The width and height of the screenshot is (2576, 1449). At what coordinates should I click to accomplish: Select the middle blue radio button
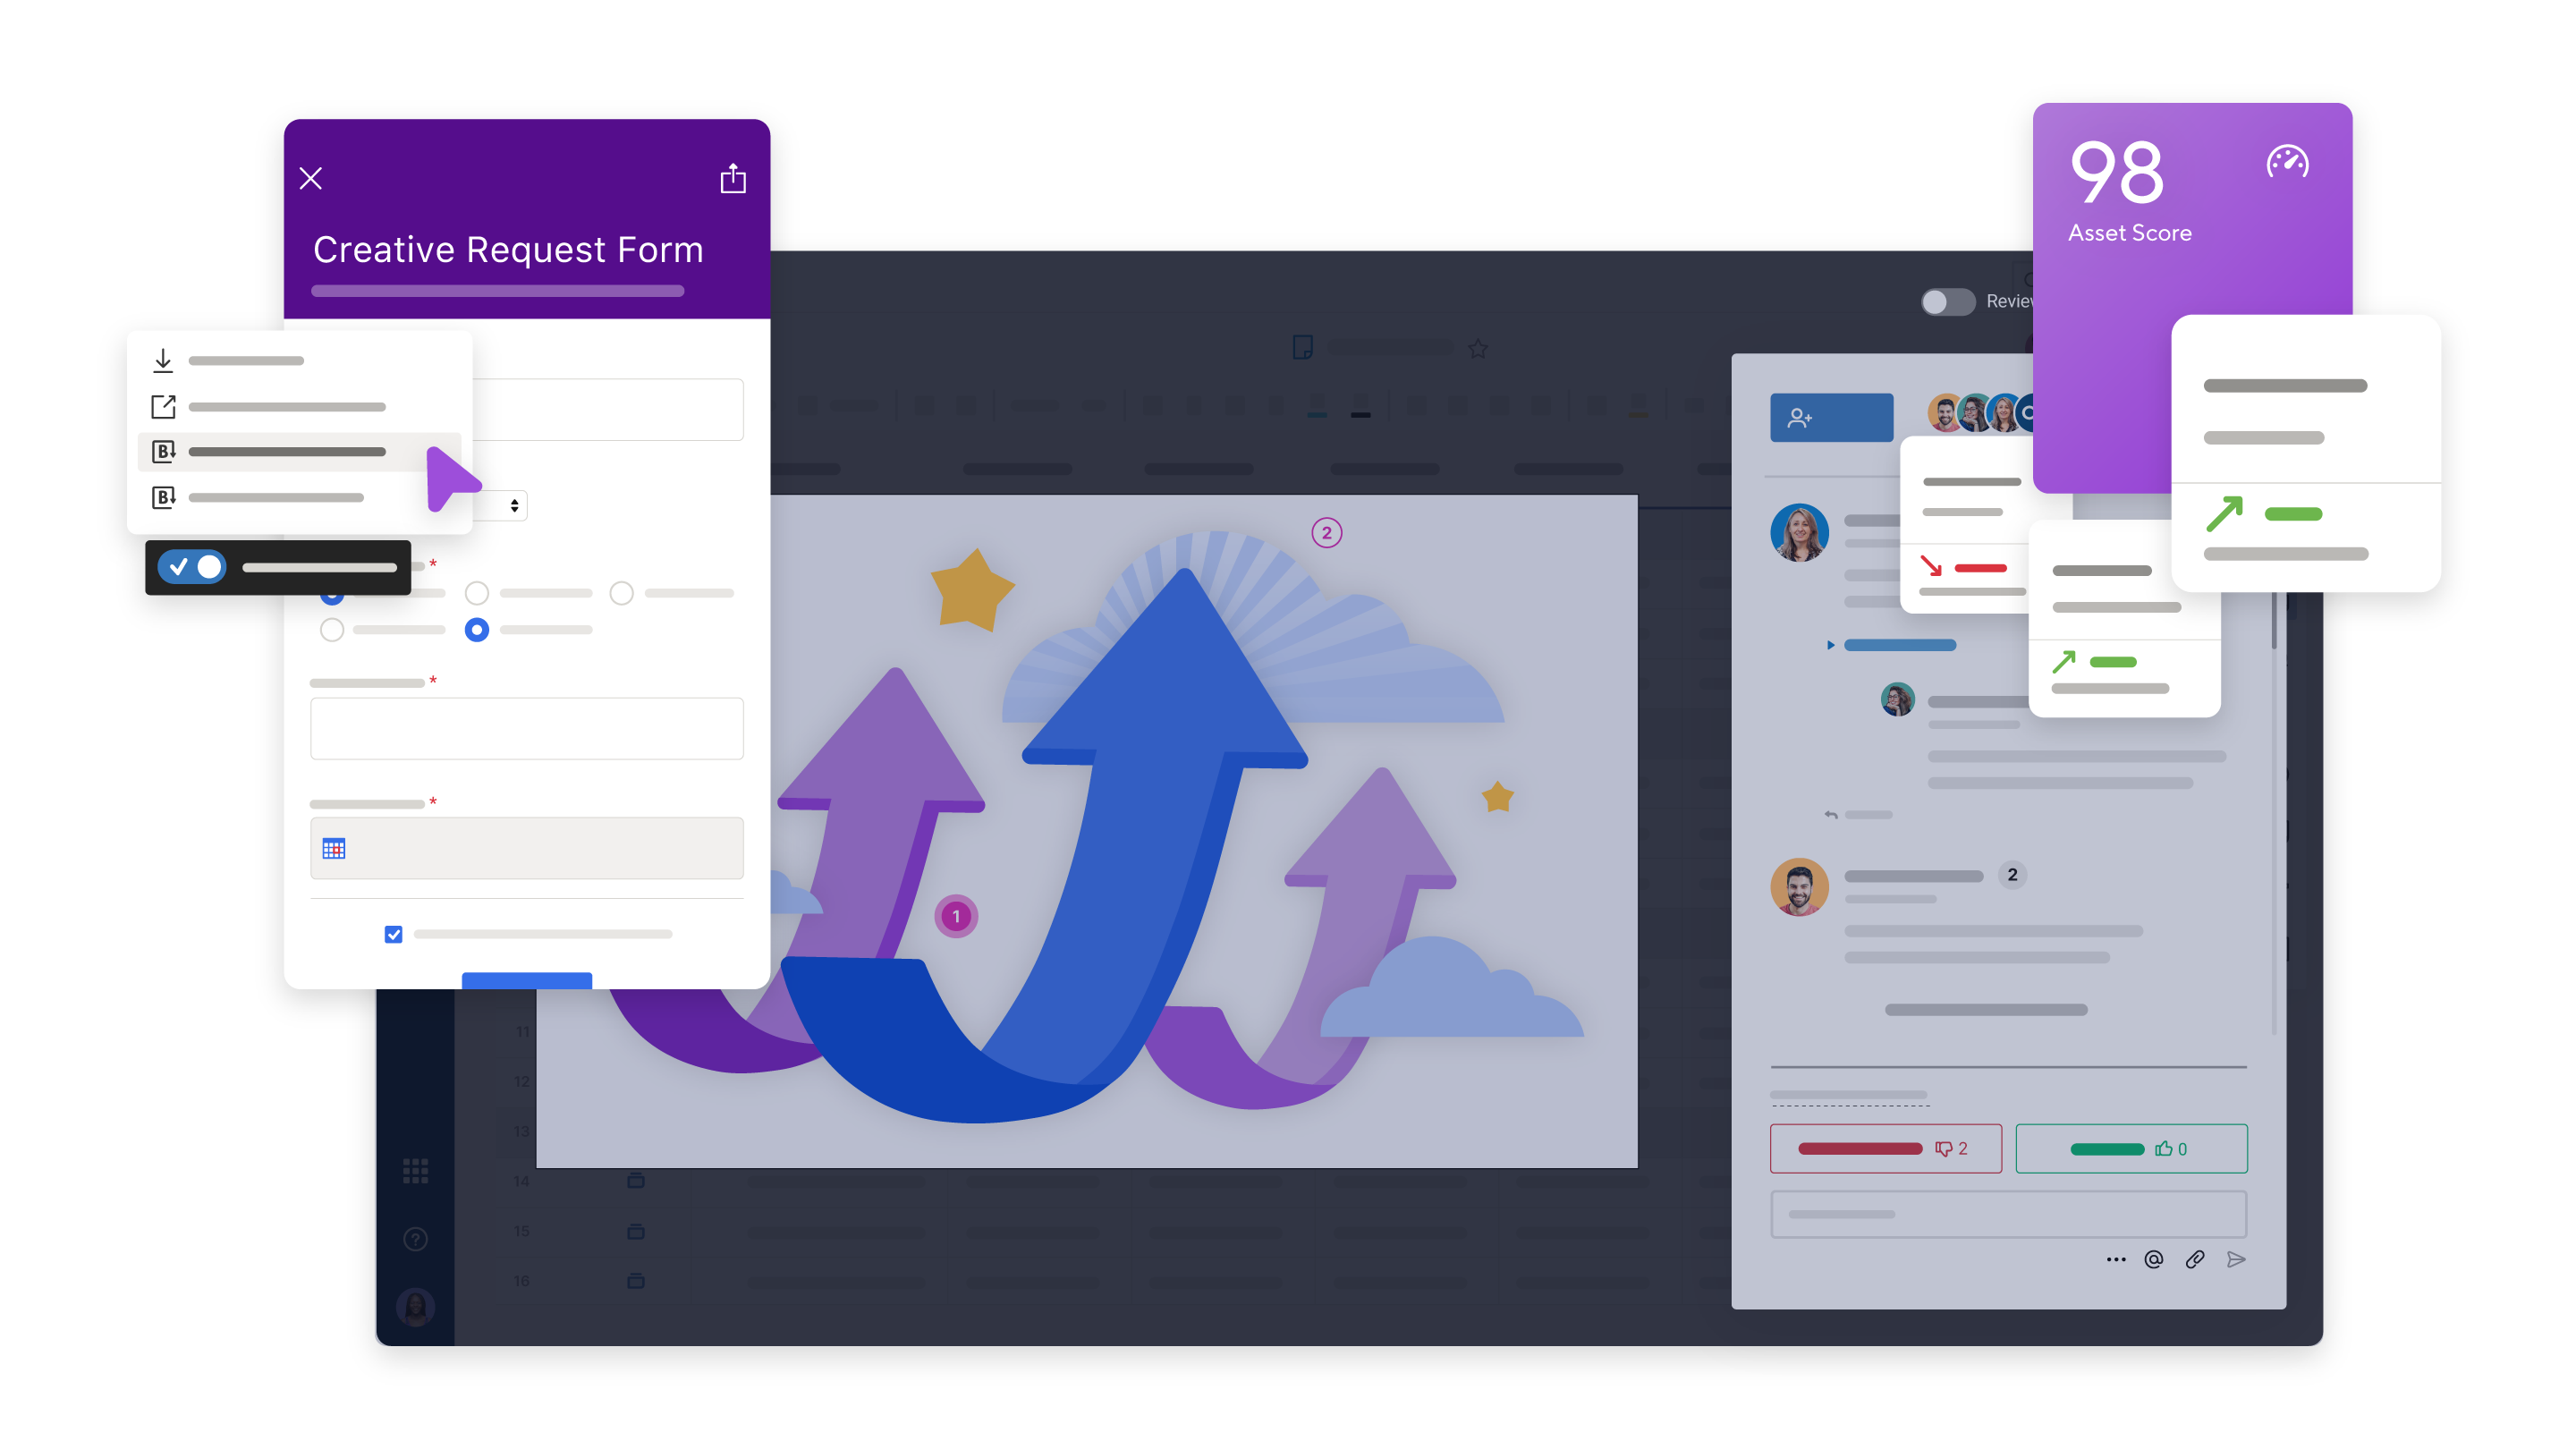pyautogui.click(x=476, y=630)
